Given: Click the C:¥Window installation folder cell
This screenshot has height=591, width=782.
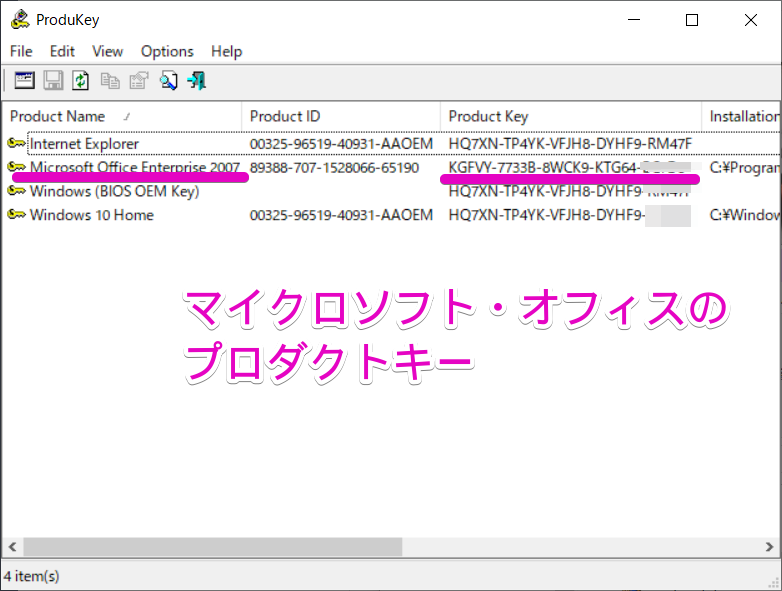Looking at the screenshot, I should coord(745,215).
